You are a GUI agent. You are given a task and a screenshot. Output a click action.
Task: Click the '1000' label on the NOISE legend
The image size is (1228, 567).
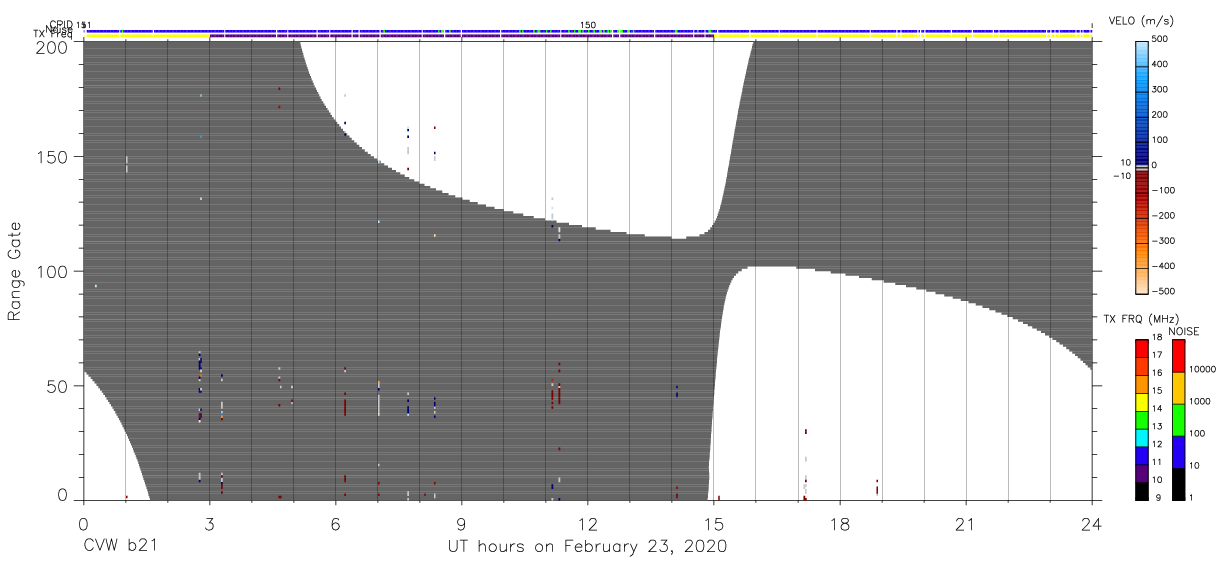[1202, 399]
